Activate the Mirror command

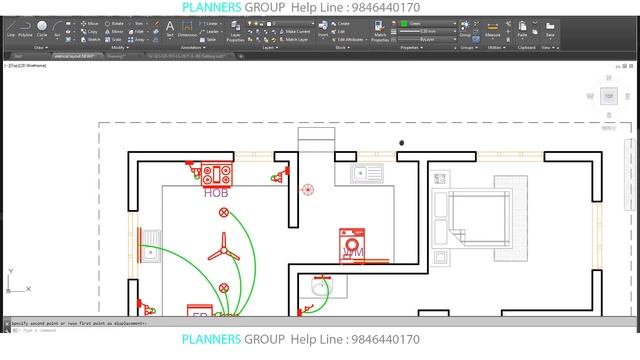(x=114, y=31)
